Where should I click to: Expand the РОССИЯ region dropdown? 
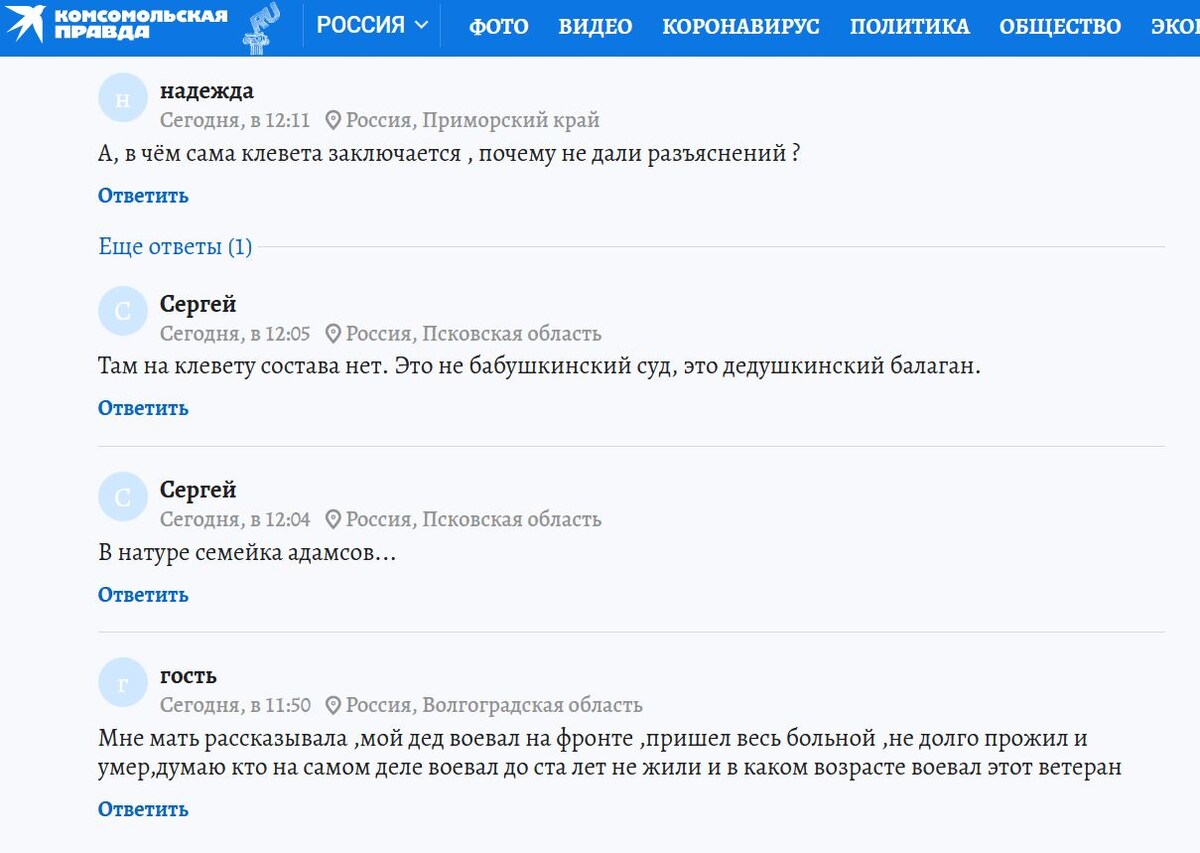(x=372, y=25)
